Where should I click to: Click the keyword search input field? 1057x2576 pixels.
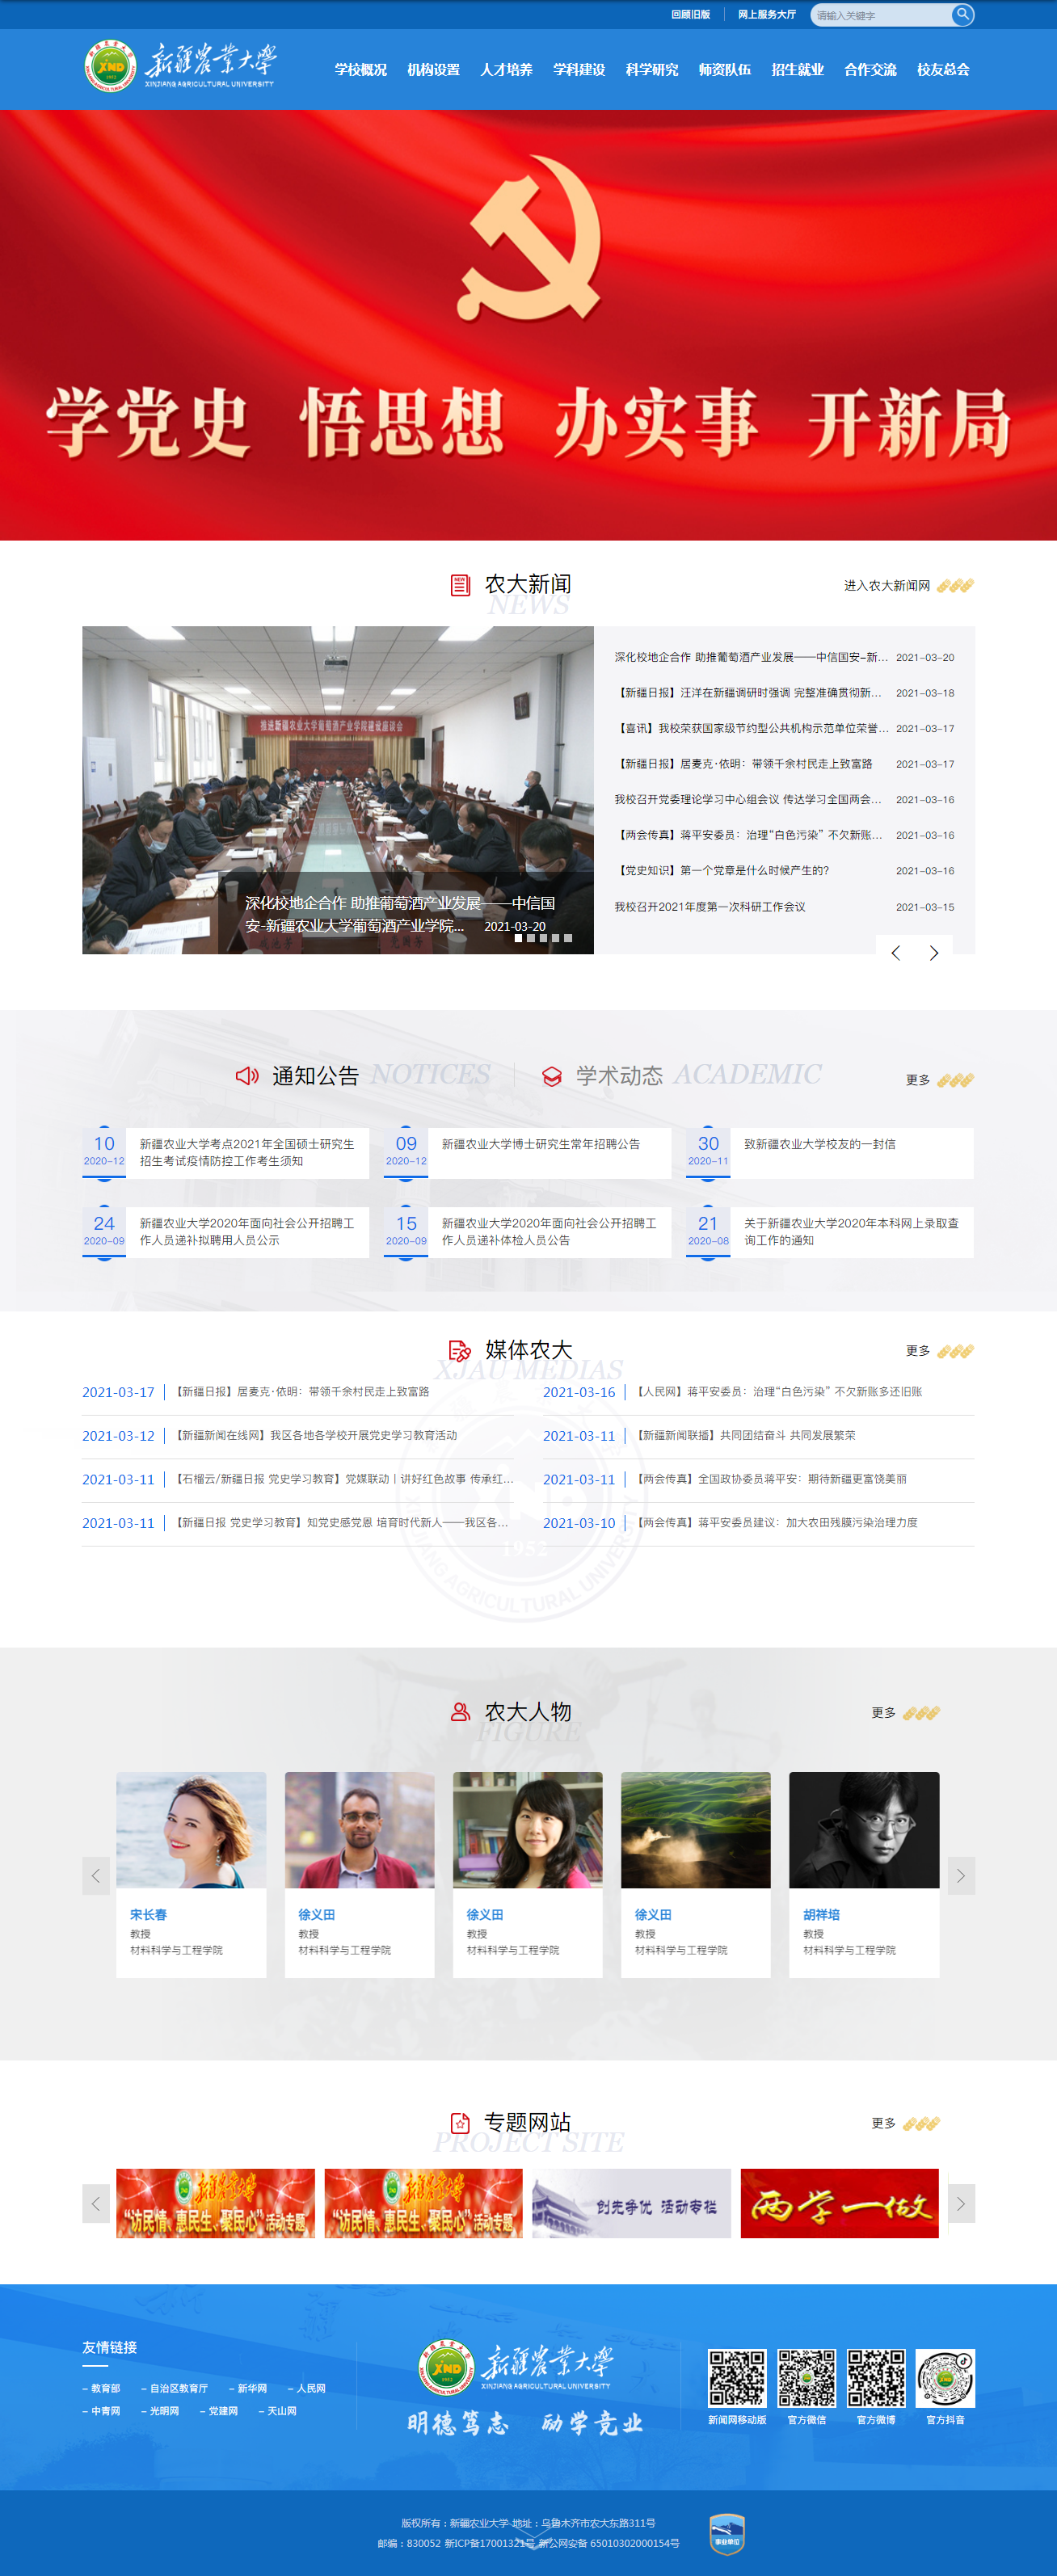[x=878, y=15]
